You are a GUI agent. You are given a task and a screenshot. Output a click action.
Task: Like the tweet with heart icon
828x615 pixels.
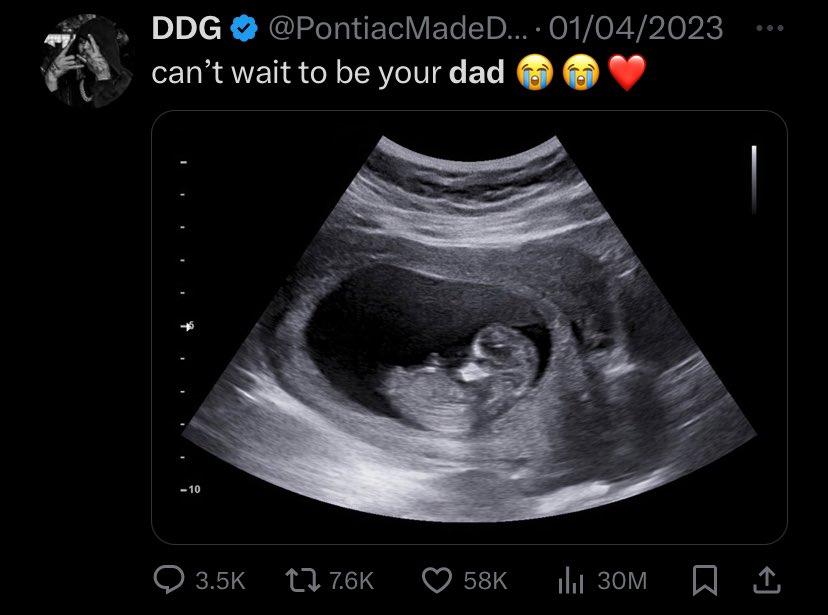pos(437,580)
